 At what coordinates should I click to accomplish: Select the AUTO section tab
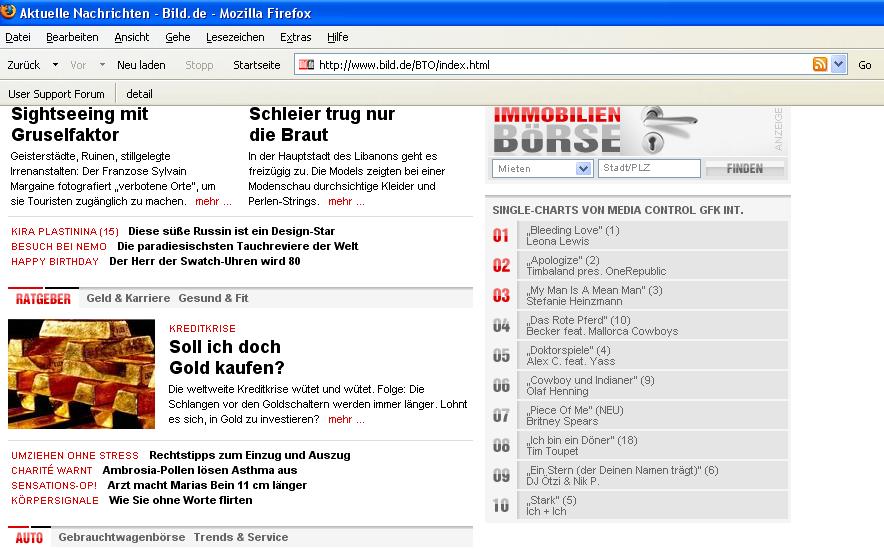click(29, 538)
